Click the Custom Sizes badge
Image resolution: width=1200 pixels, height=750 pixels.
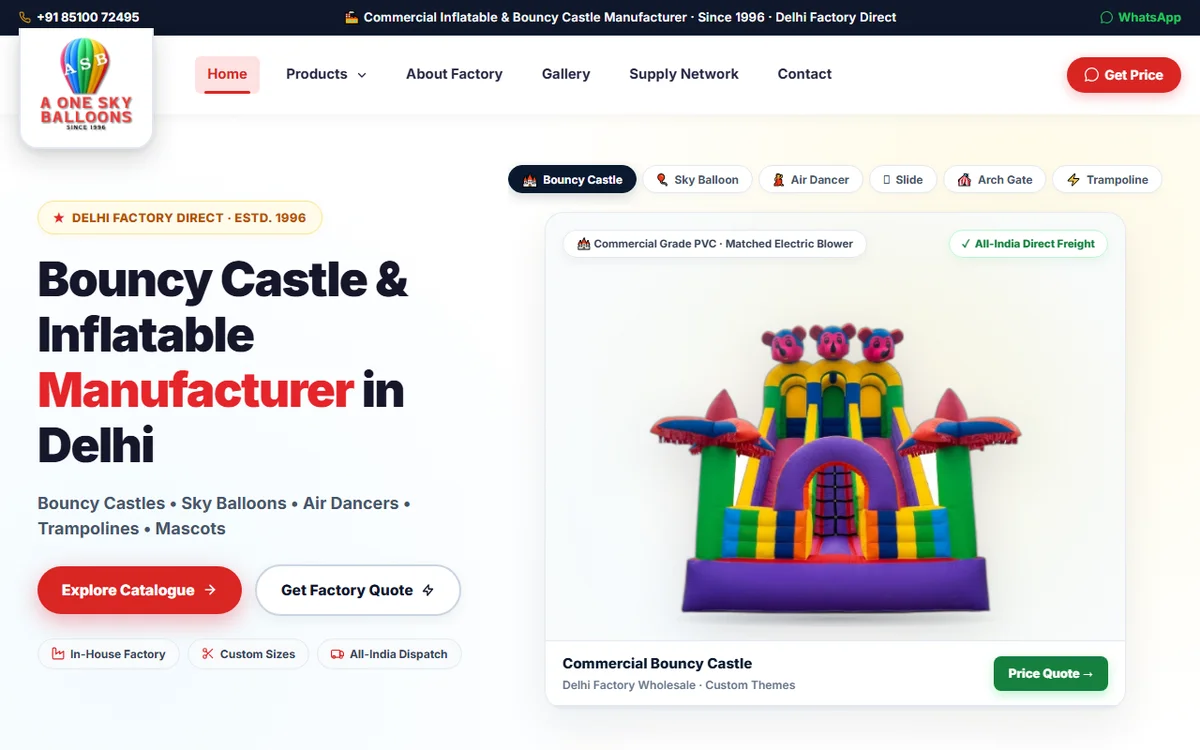coord(249,654)
